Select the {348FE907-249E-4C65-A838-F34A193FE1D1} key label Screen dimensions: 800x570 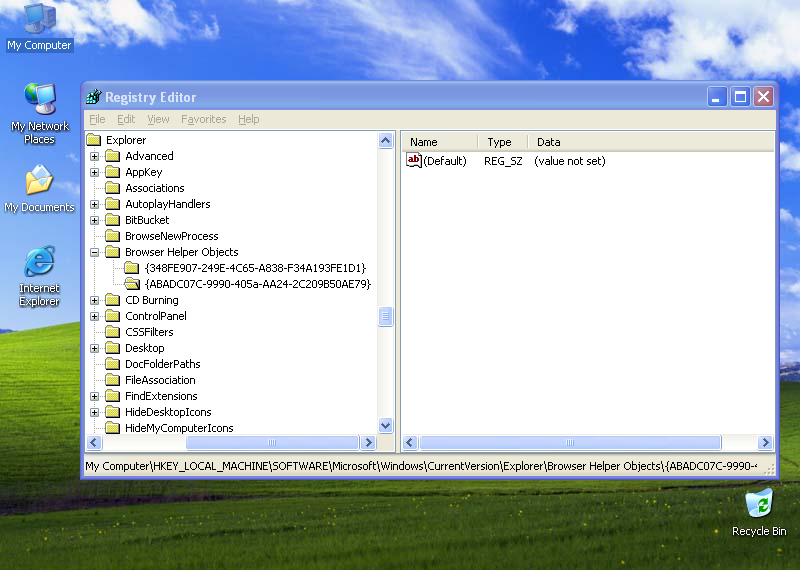(x=255, y=268)
